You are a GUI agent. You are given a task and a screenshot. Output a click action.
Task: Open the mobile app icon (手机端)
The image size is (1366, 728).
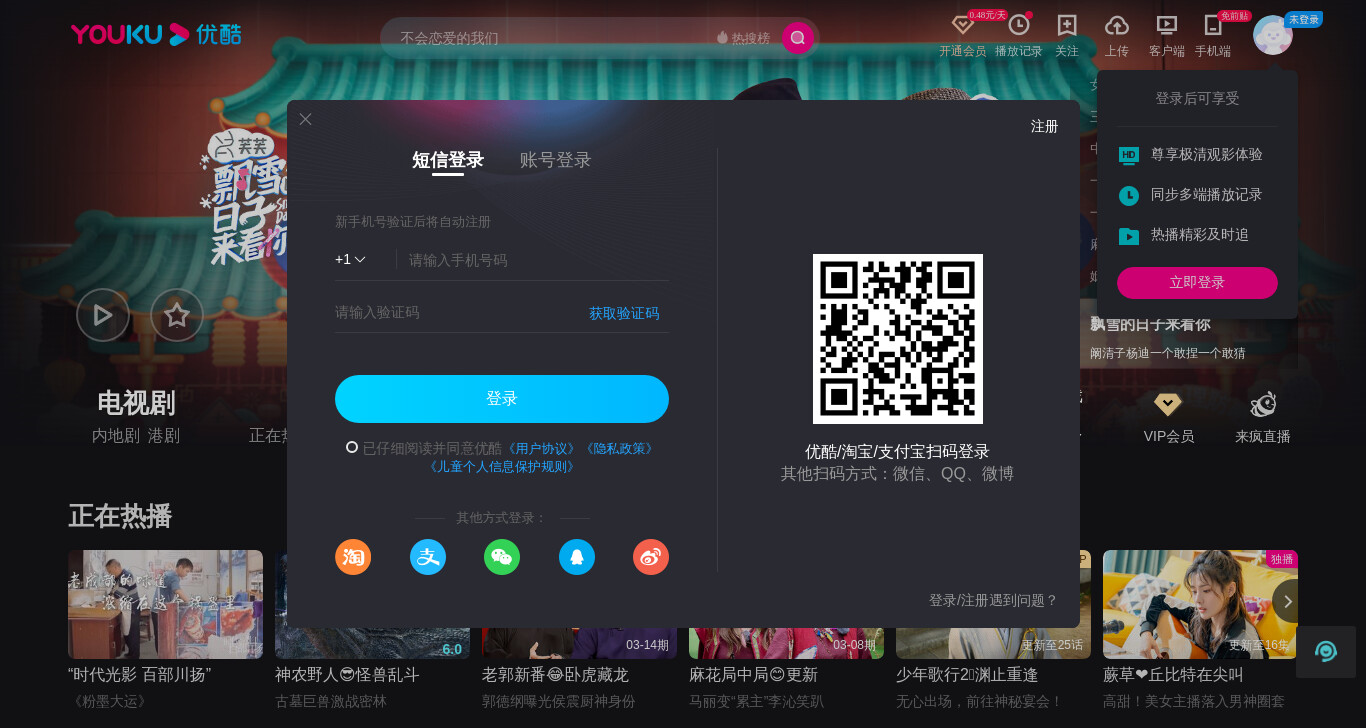point(1213,25)
